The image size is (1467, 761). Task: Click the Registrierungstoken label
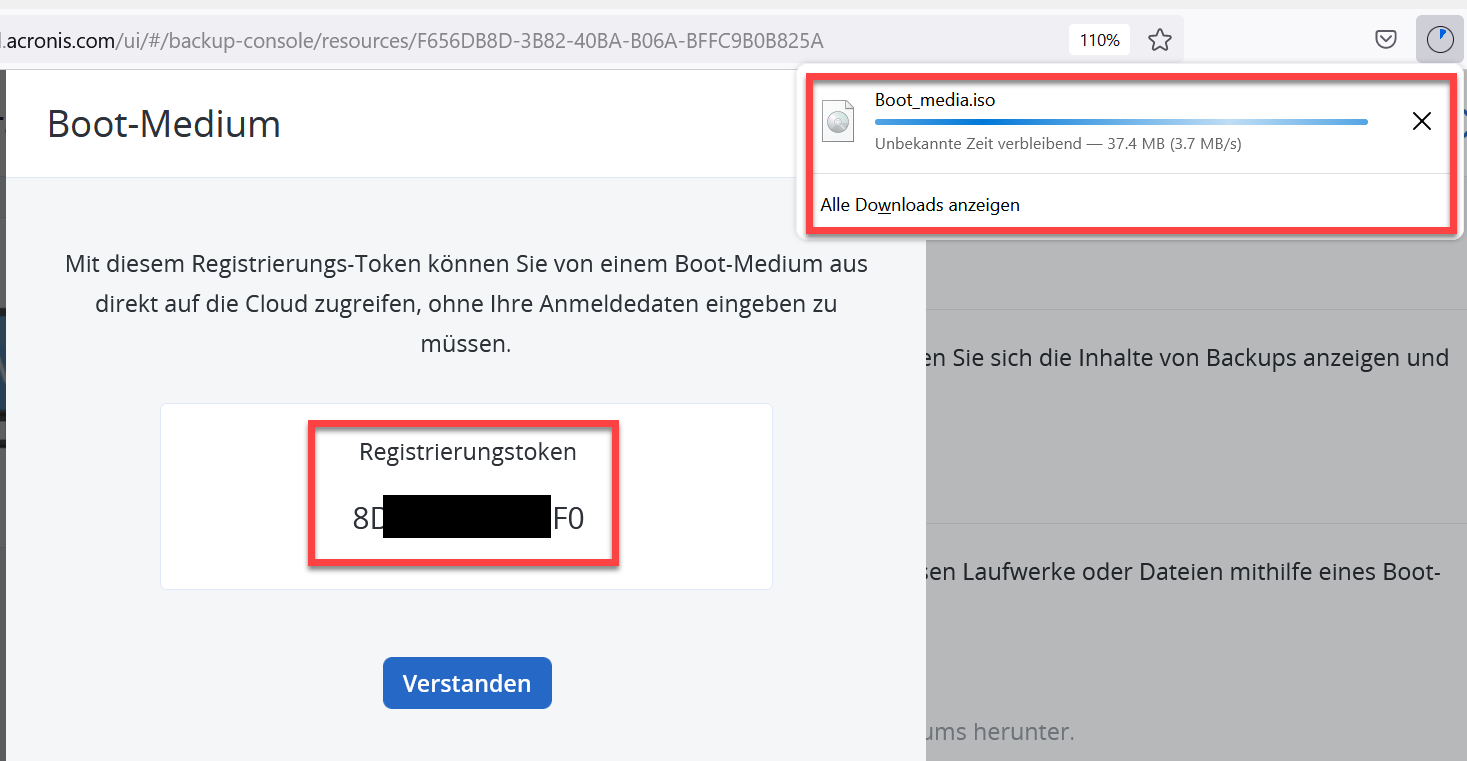point(467,452)
